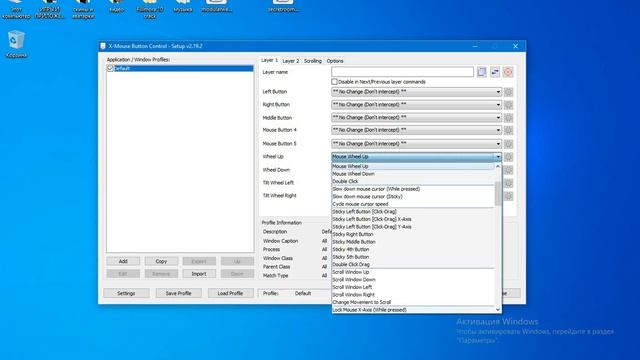Choose Double Click in the open list
Image resolution: width=640 pixels, height=360 pixels.
coord(413,181)
